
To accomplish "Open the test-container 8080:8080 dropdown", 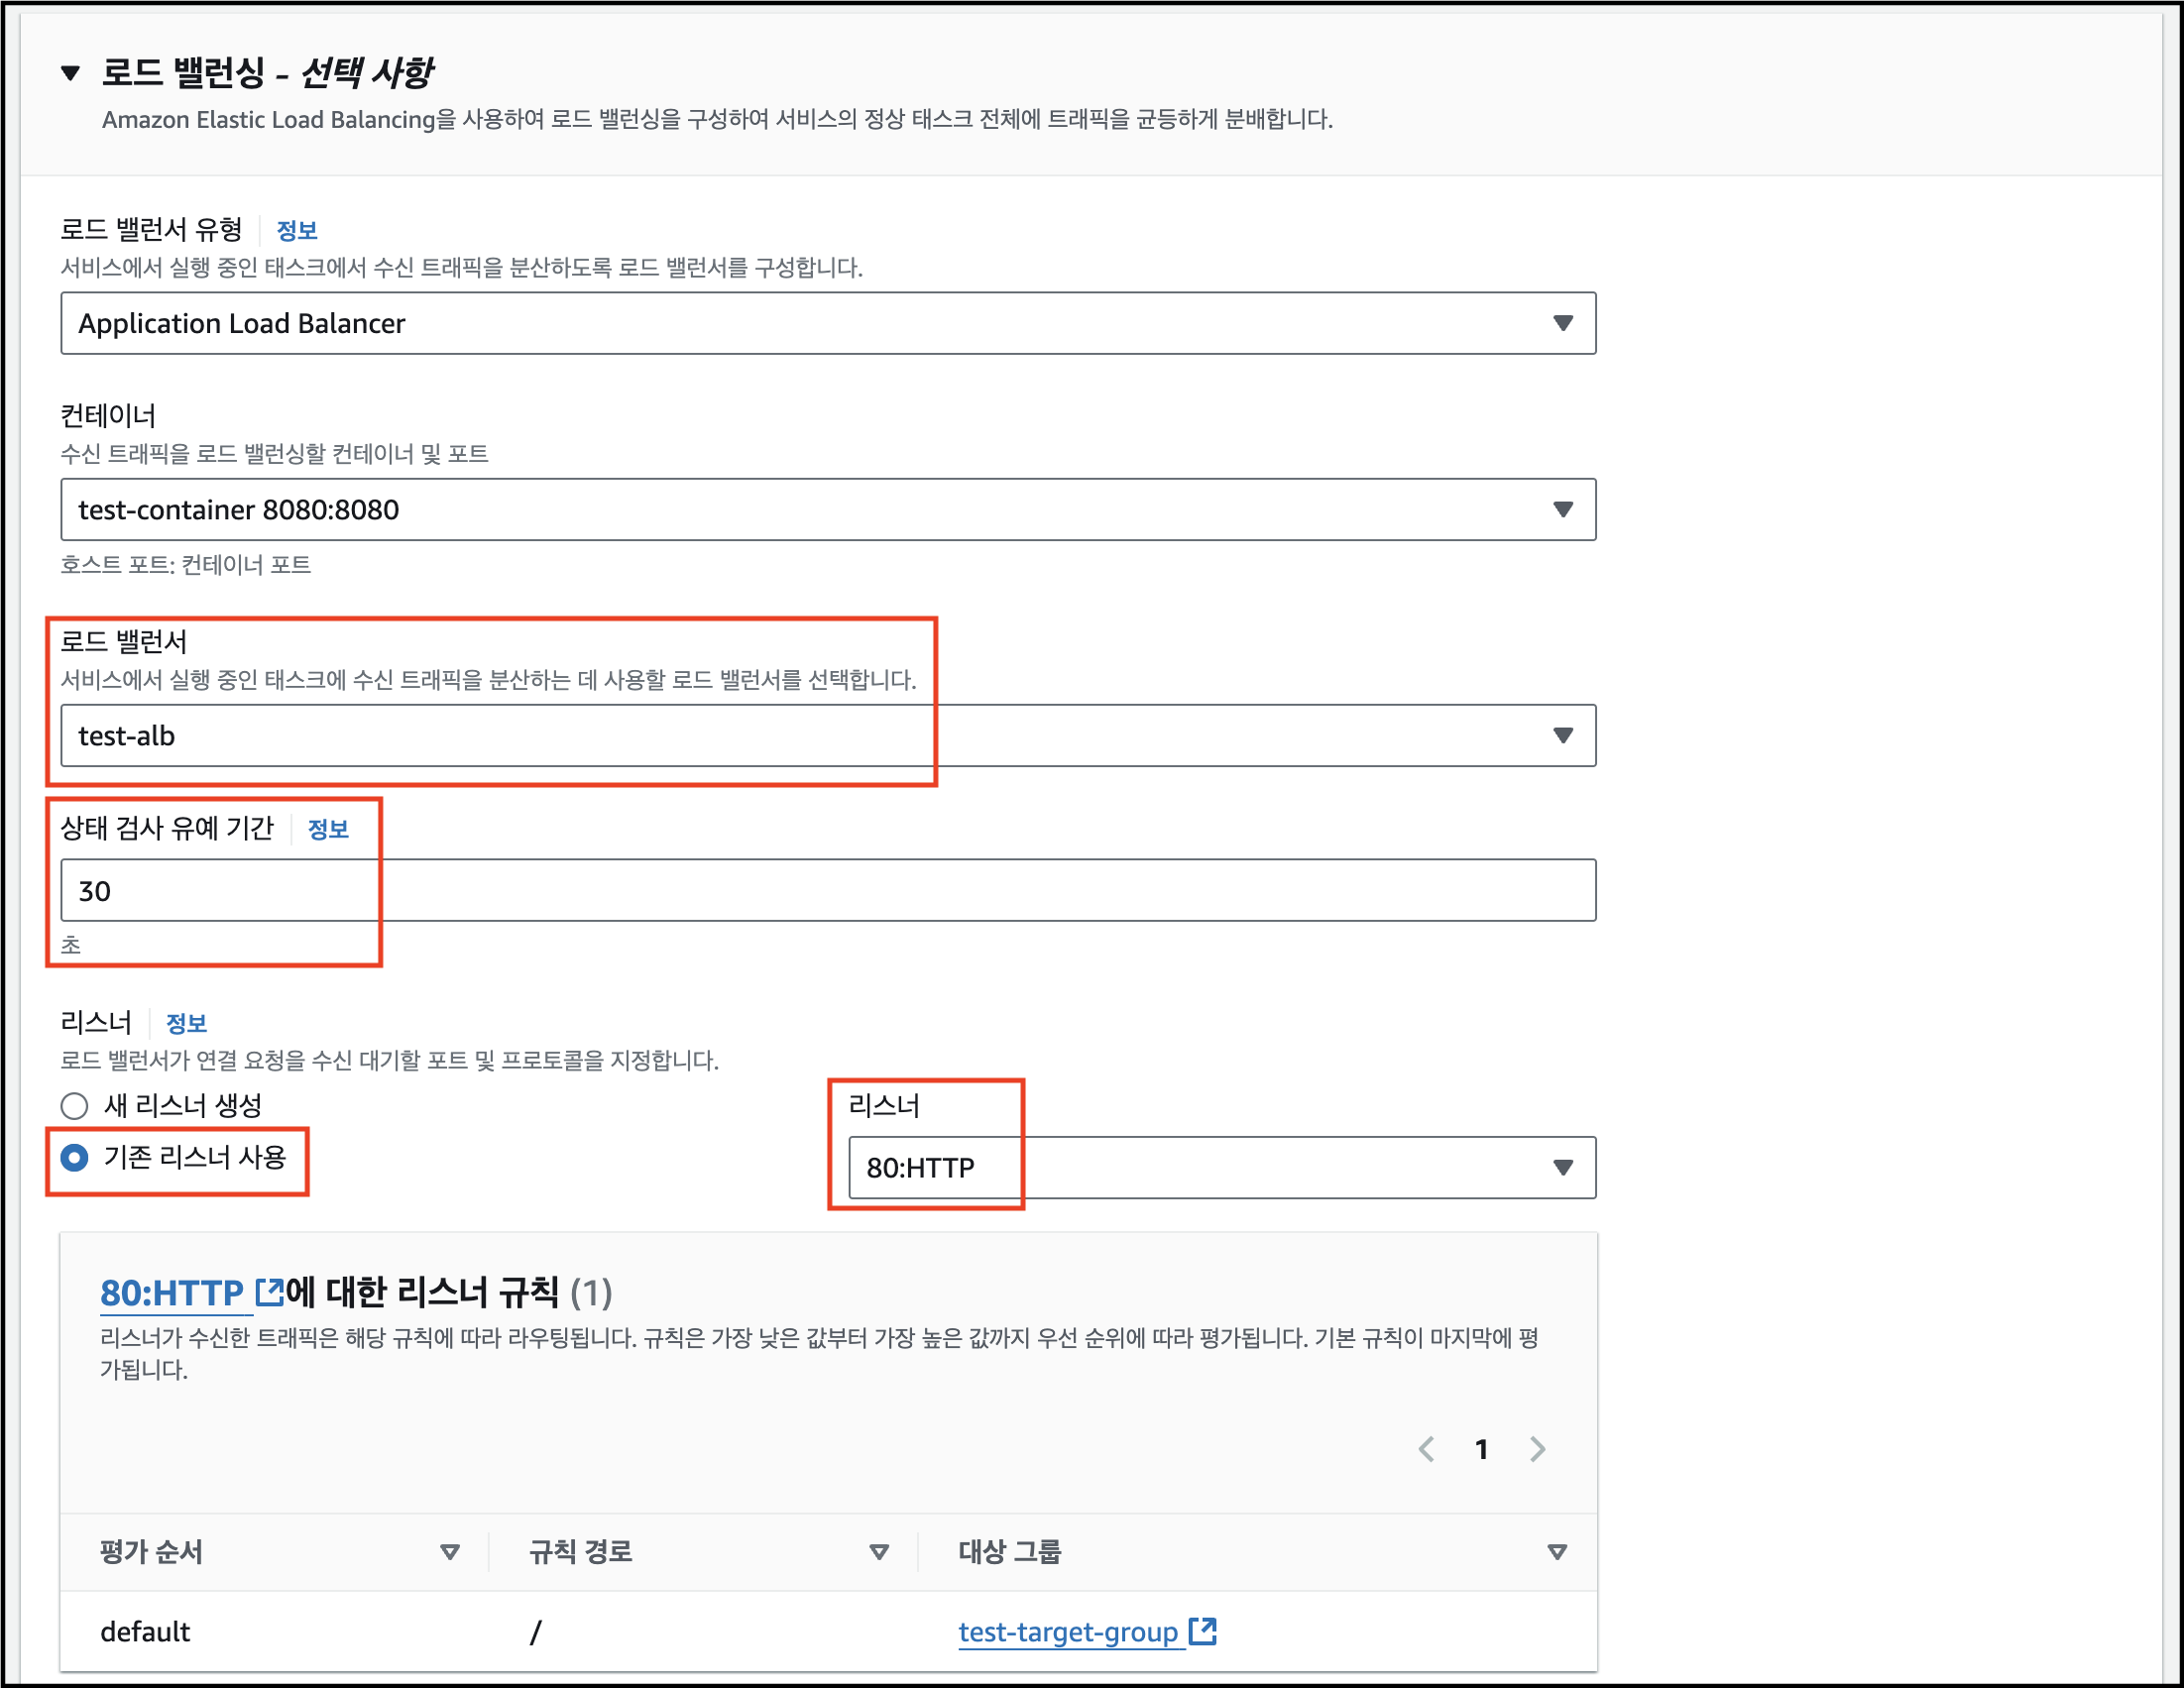I will pyautogui.click(x=828, y=510).
